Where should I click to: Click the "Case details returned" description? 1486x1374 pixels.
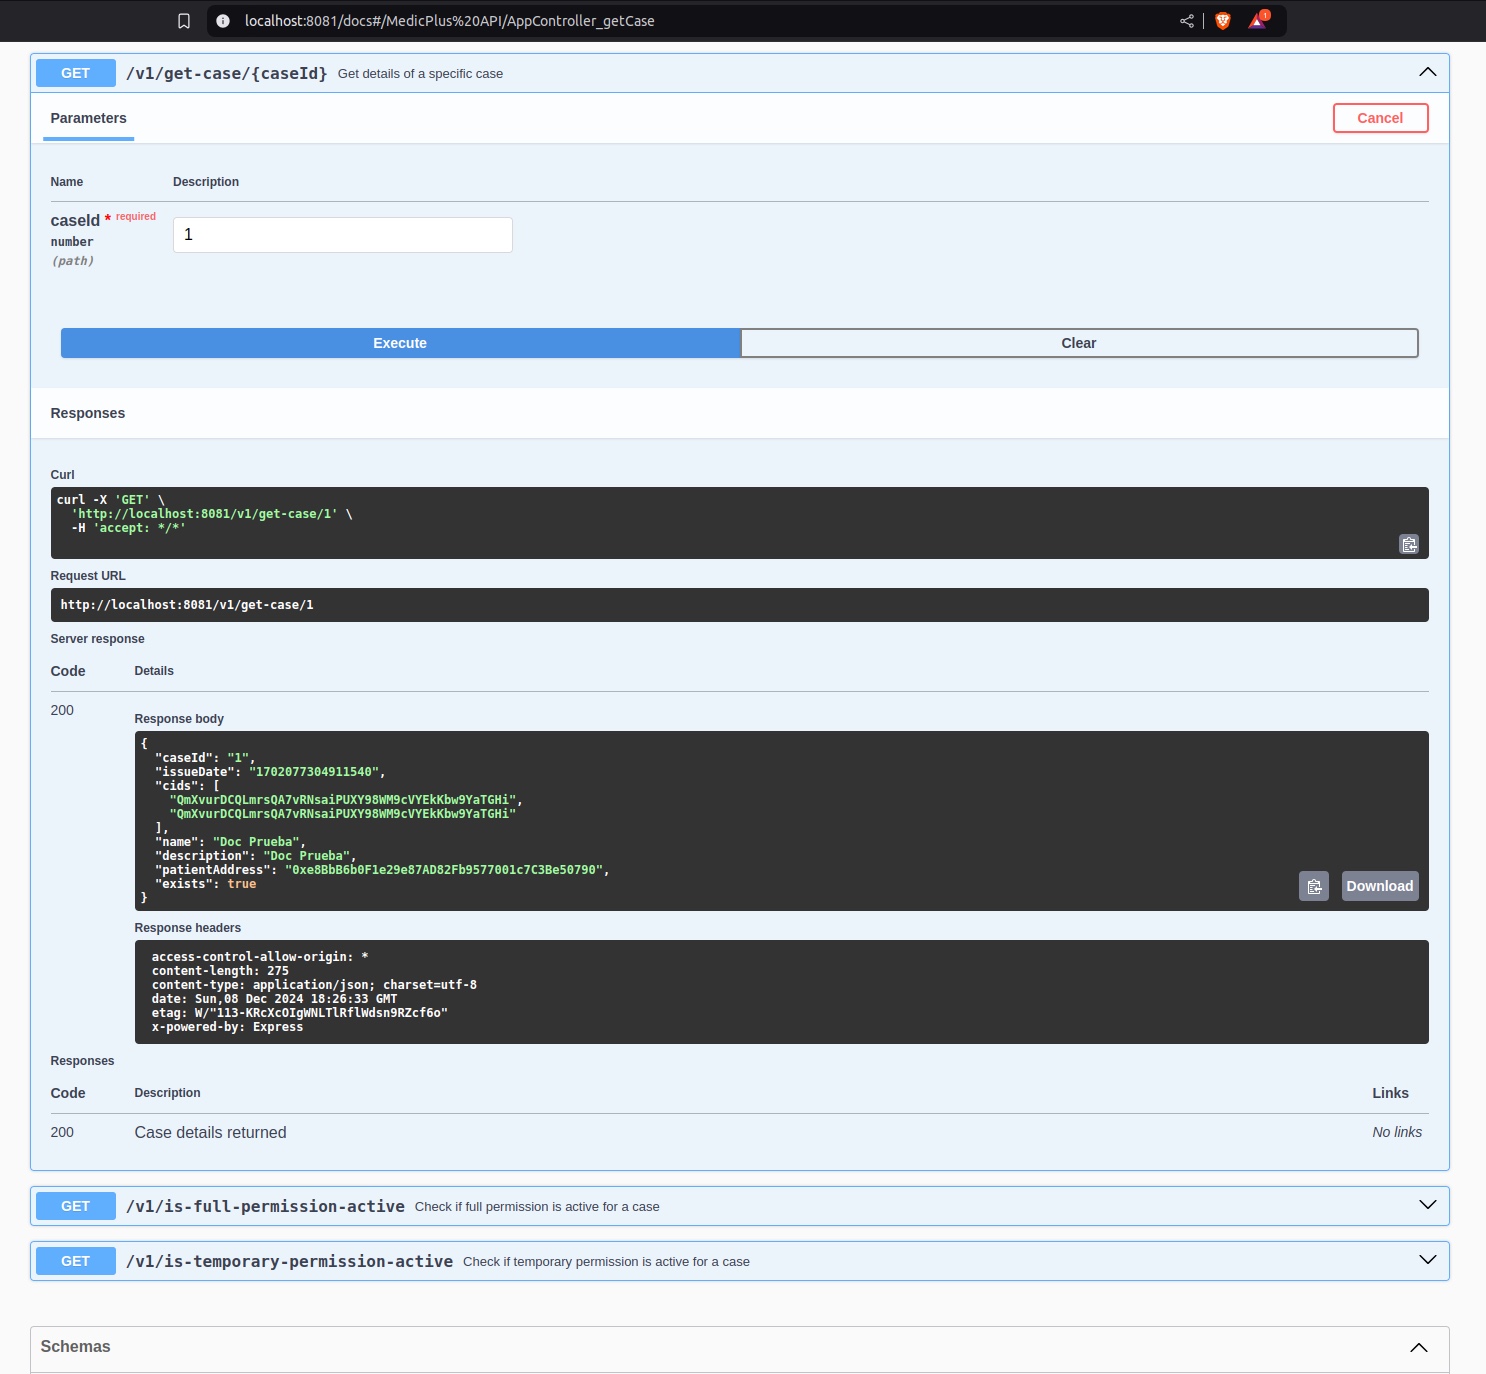(210, 1132)
